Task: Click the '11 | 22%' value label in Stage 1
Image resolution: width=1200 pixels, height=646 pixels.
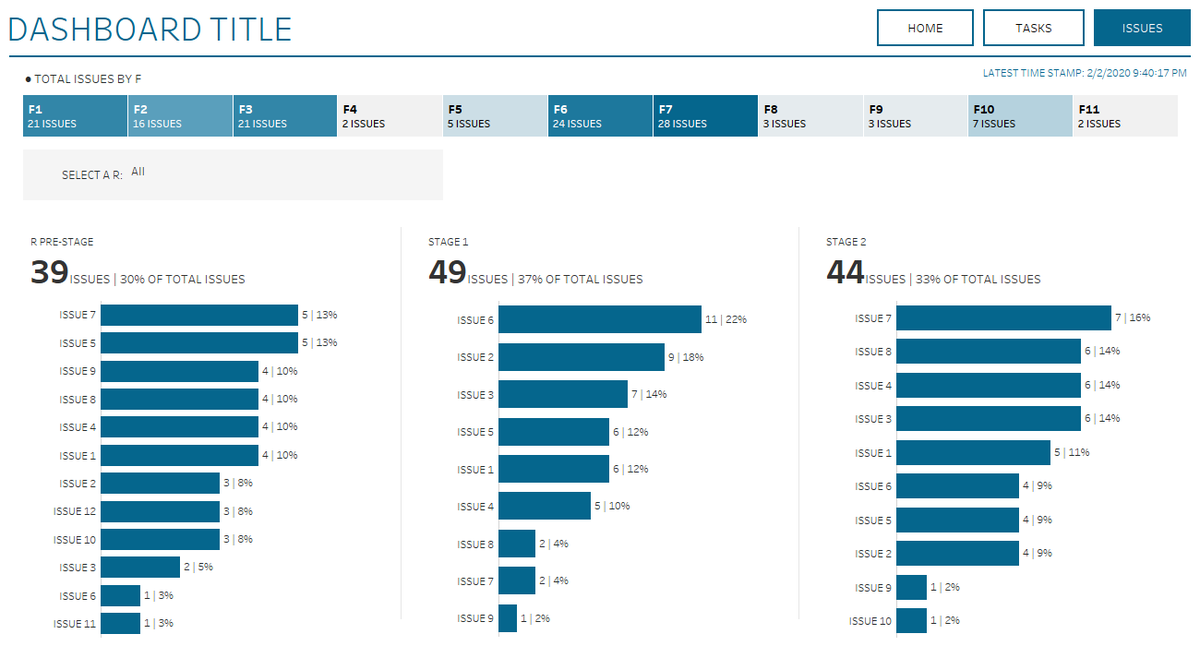Action: pyautogui.click(x=726, y=320)
